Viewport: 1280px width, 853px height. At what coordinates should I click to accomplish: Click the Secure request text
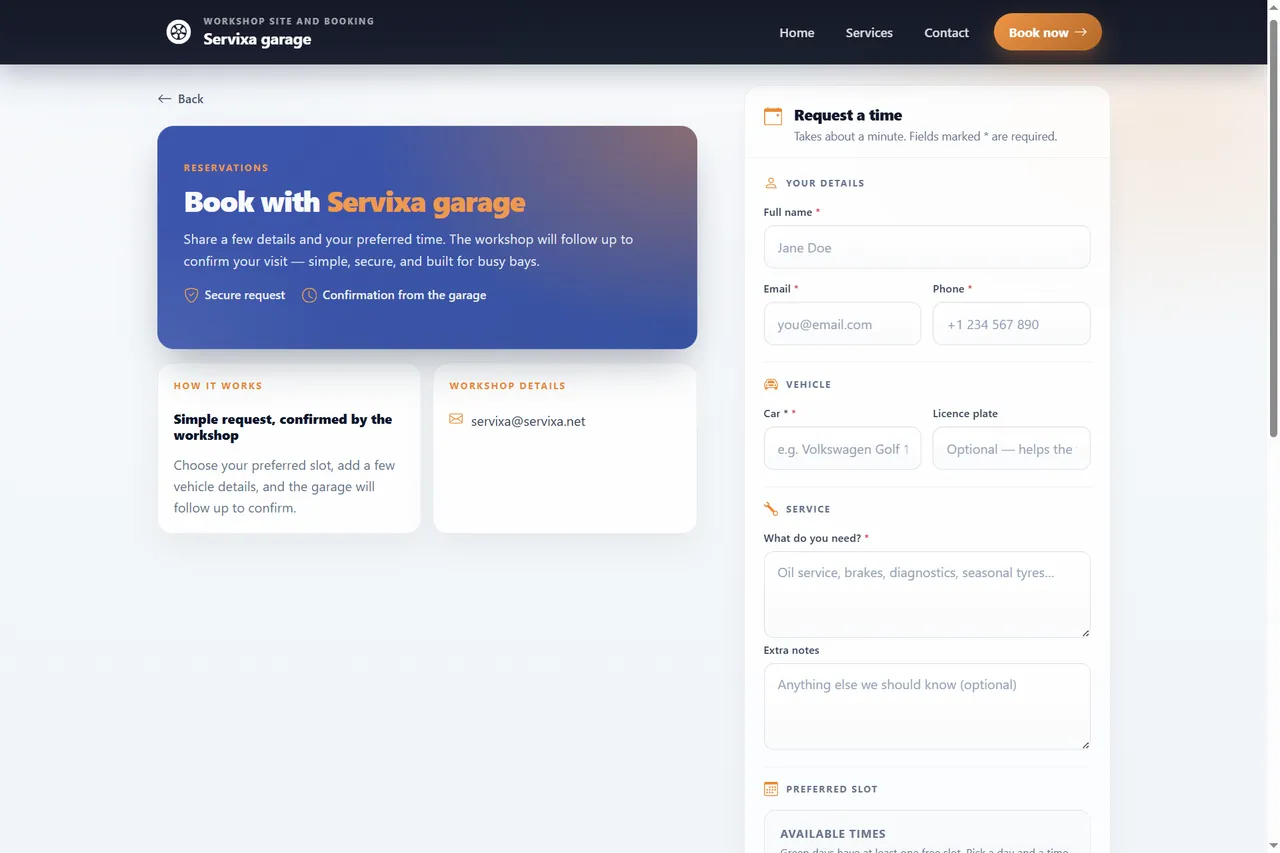[245, 295]
